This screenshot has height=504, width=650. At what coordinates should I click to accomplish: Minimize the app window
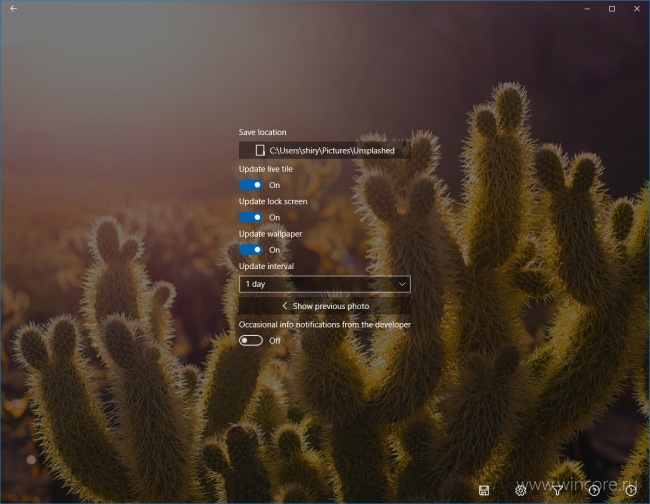pyautogui.click(x=587, y=9)
